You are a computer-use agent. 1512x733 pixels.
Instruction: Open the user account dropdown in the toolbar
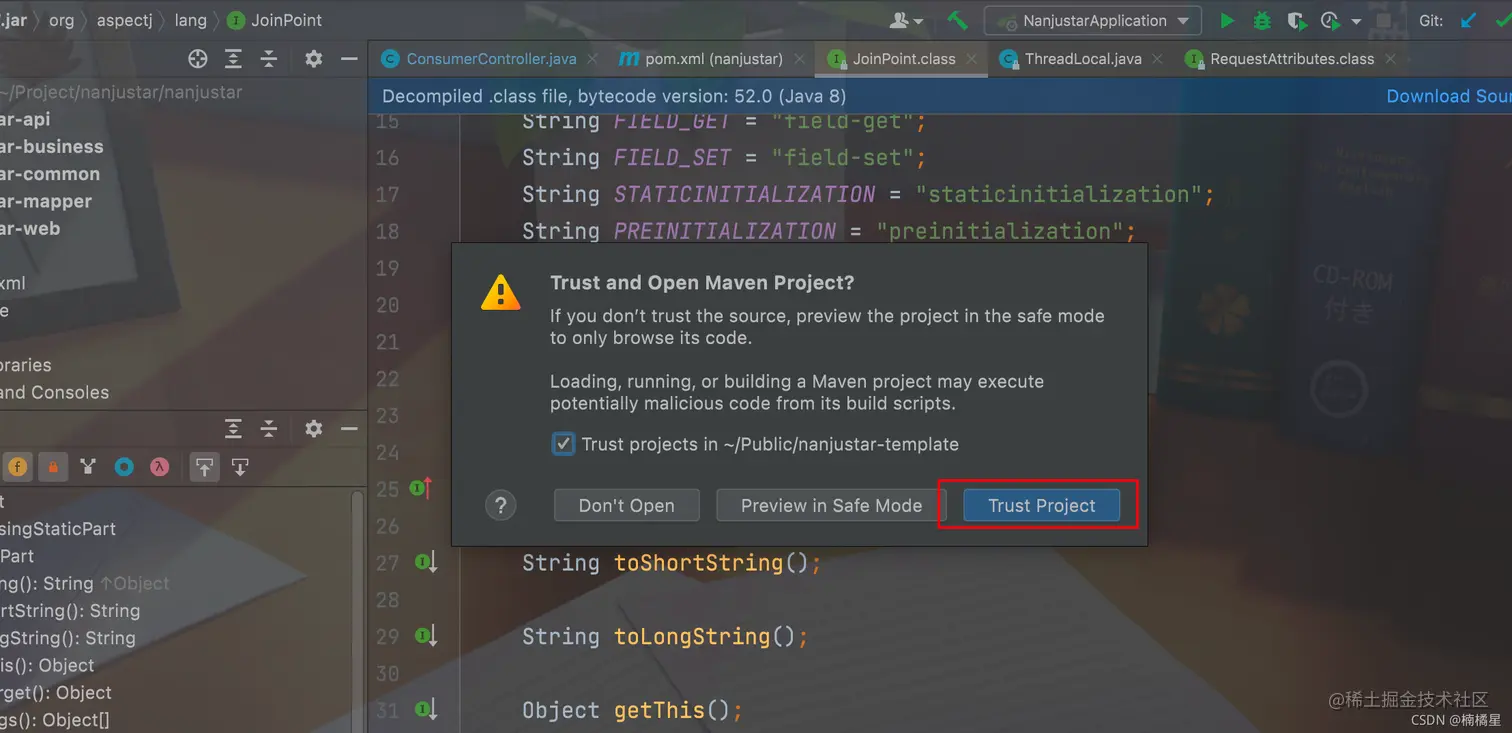[907, 20]
